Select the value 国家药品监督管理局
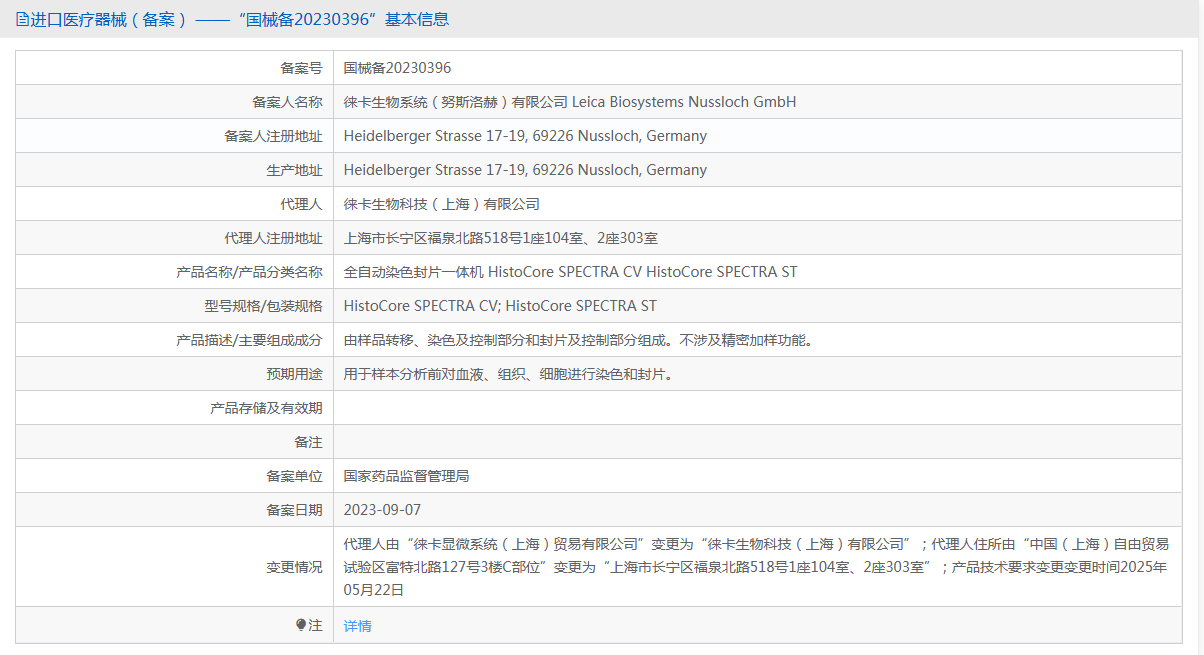 pos(407,476)
